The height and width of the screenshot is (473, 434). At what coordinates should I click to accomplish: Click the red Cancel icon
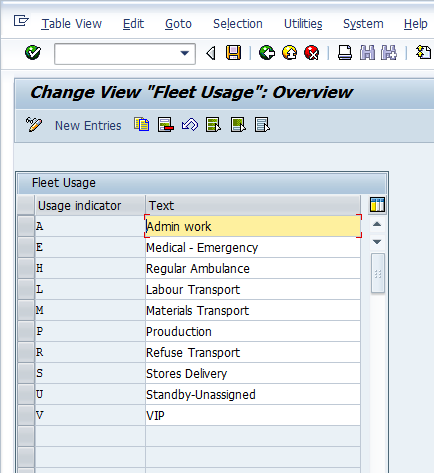312,53
